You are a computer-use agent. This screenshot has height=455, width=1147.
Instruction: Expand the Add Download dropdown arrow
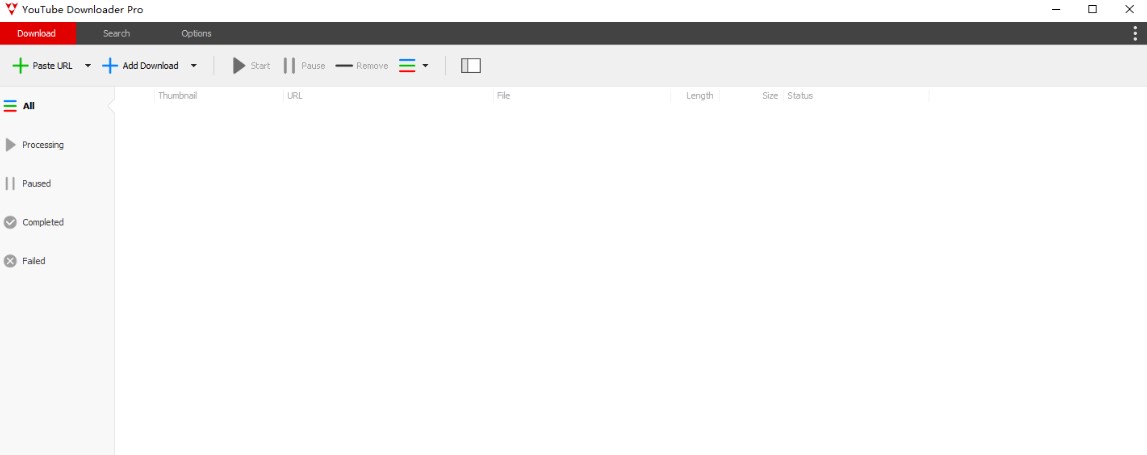click(x=194, y=66)
